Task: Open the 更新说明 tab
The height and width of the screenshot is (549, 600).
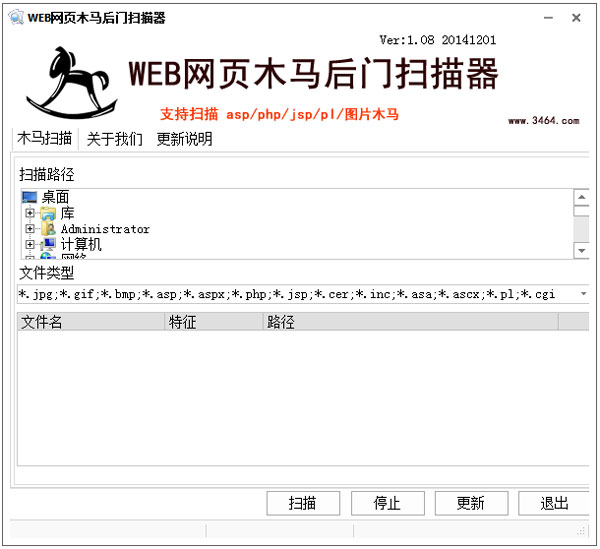Action: coord(184,139)
